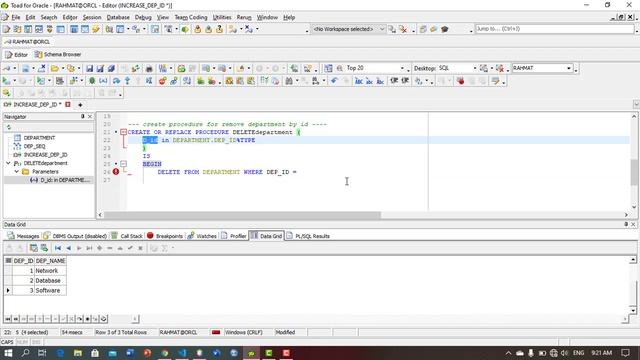Viewport: 640px width, 360px height.
Task: Switch to the Breakpoints tab
Action: tap(164, 236)
